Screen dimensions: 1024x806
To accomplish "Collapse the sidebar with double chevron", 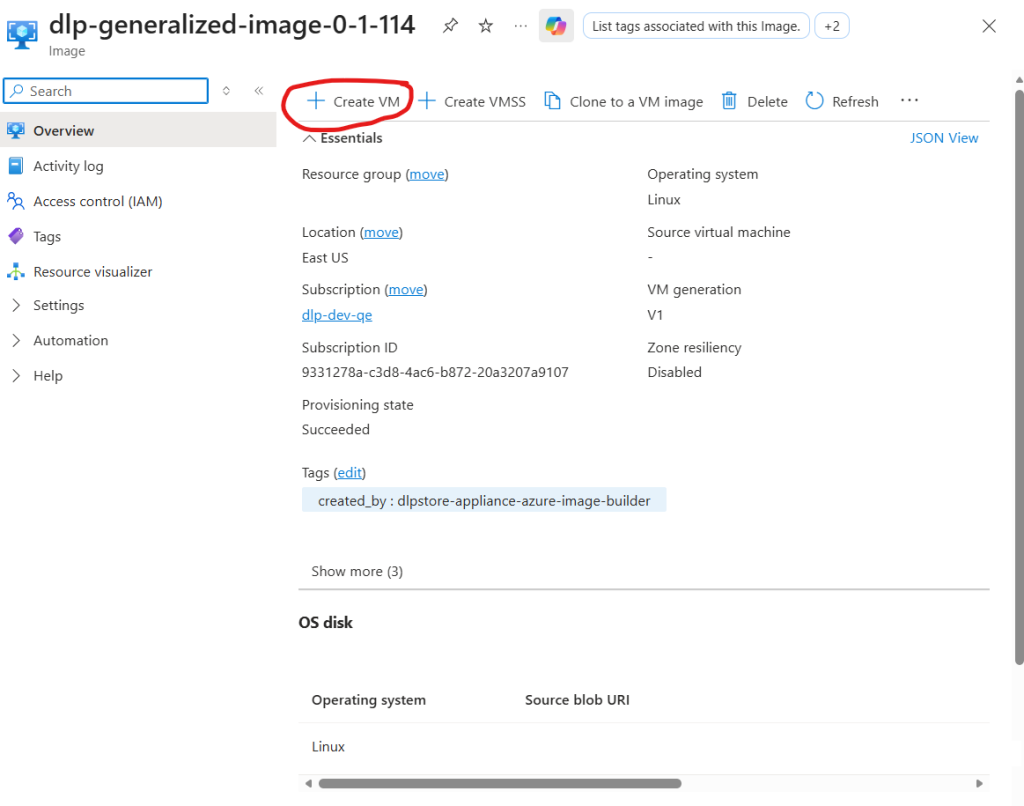I will [259, 91].
